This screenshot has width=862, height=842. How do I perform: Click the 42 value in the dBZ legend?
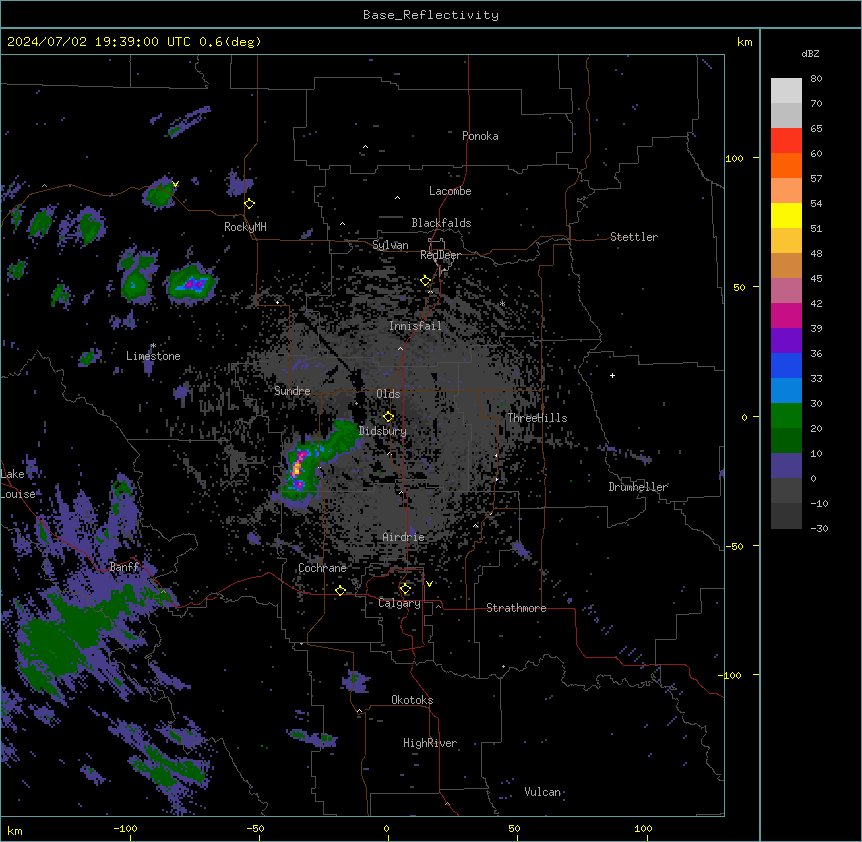[x=816, y=303]
